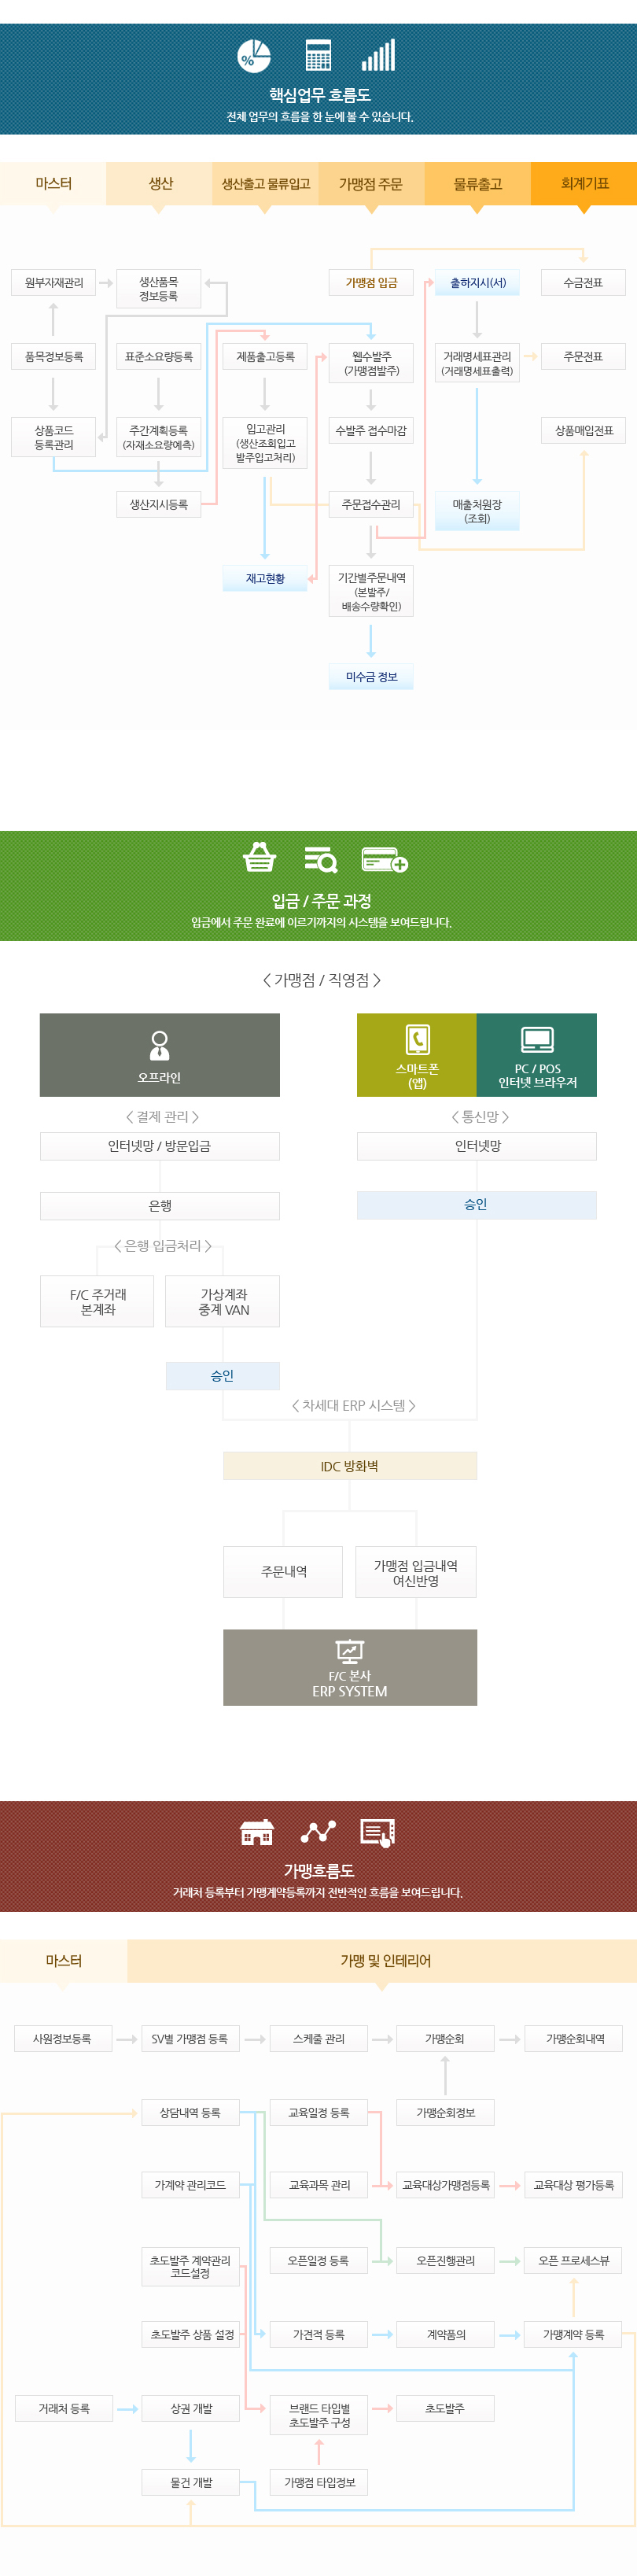This screenshot has height=2576, width=637.
Task: Open the 회계기표 tab
Action: (x=584, y=184)
